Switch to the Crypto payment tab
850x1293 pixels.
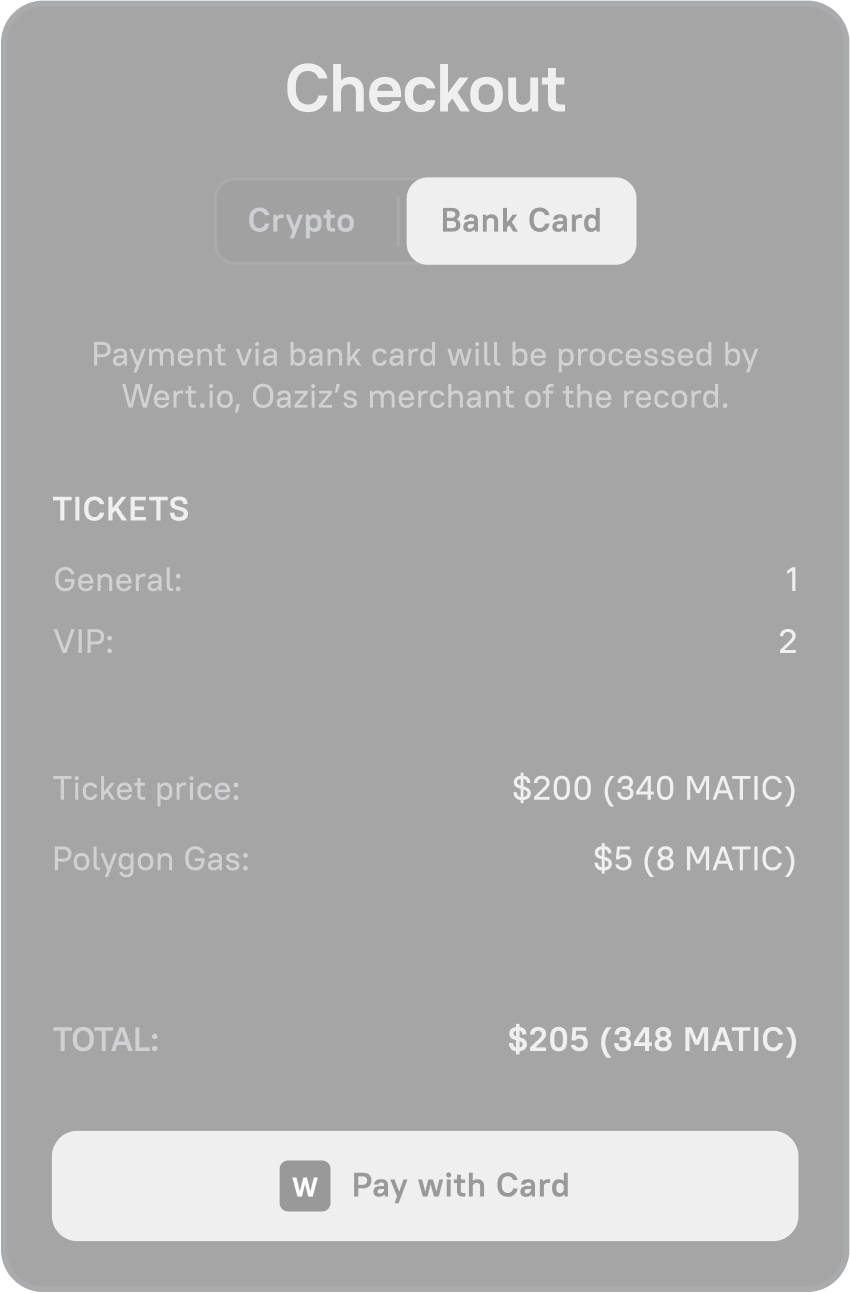click(x=301, y=221)
